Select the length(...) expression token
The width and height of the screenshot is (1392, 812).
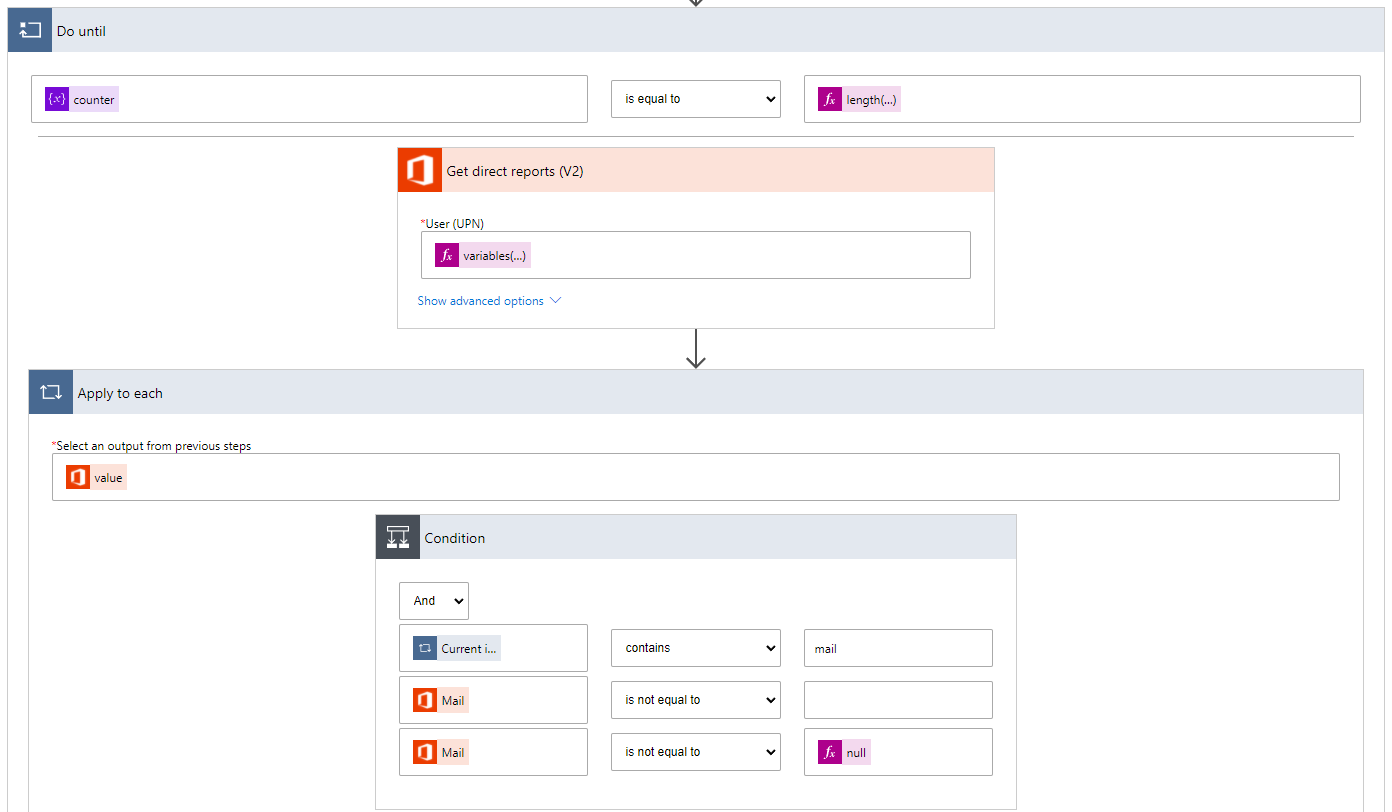[x=859, y=99]
